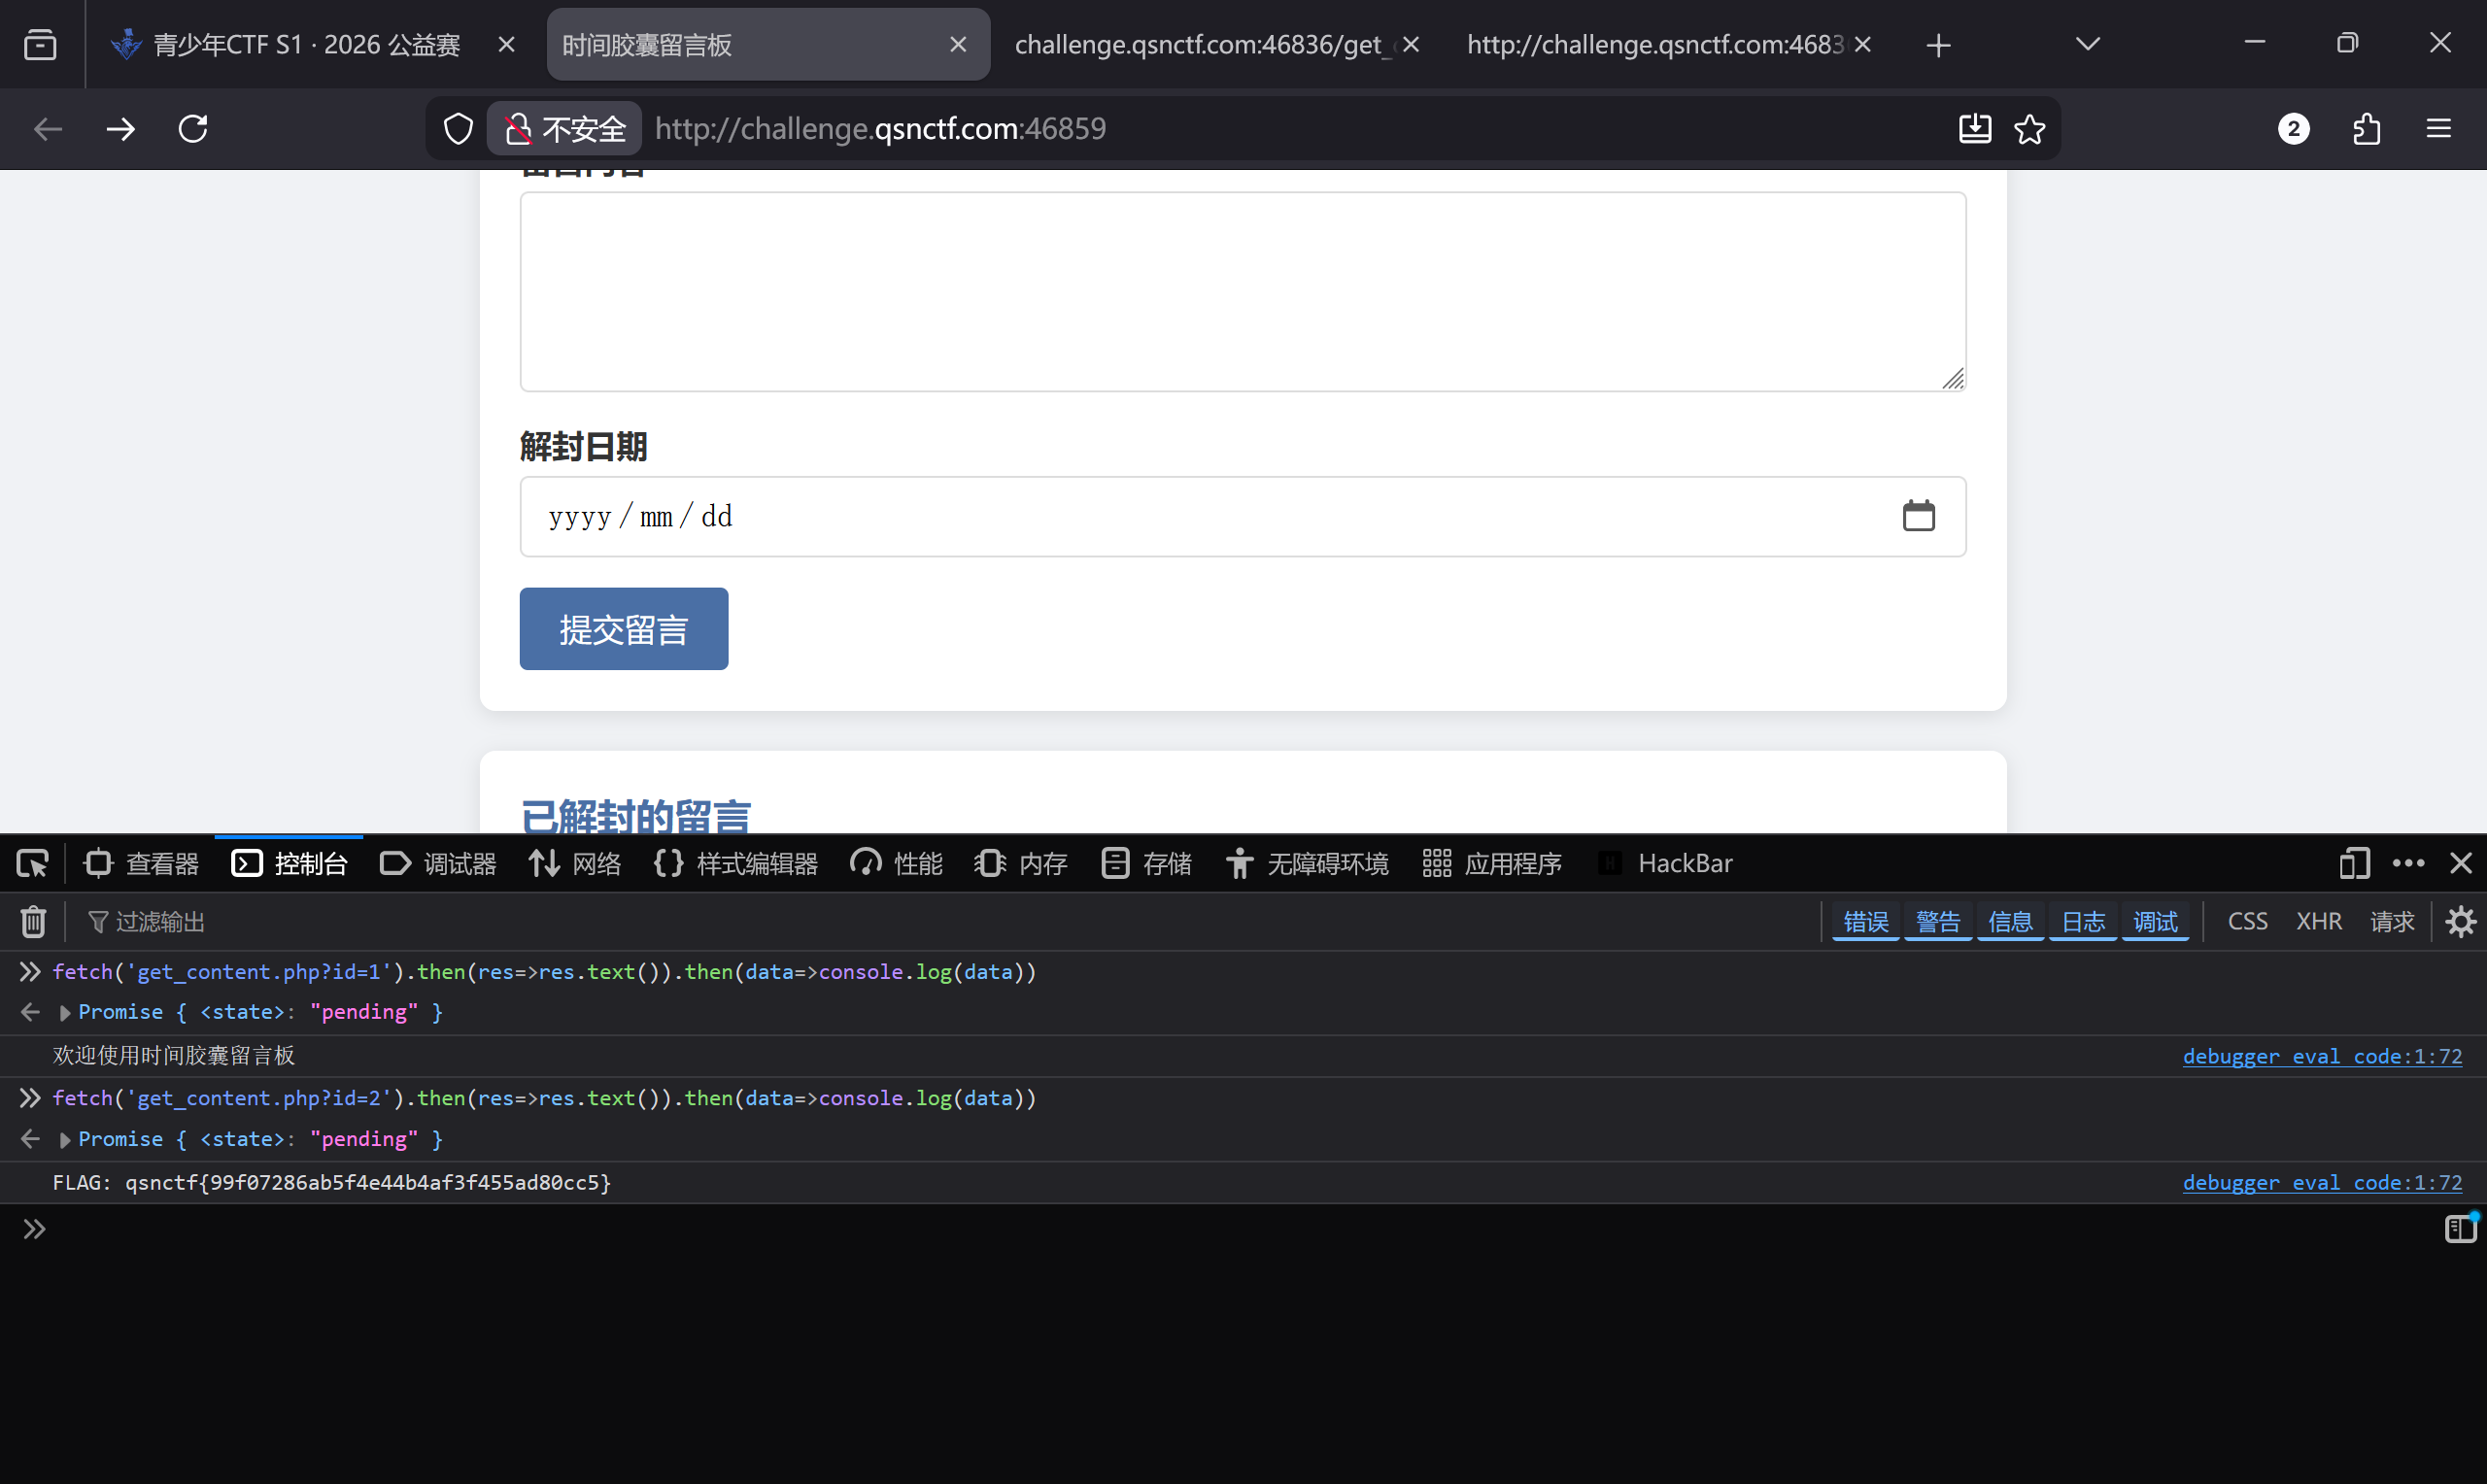The image size is (2487, 1484).
Task: Click into the message content textarea
Action: point(1242,292)
